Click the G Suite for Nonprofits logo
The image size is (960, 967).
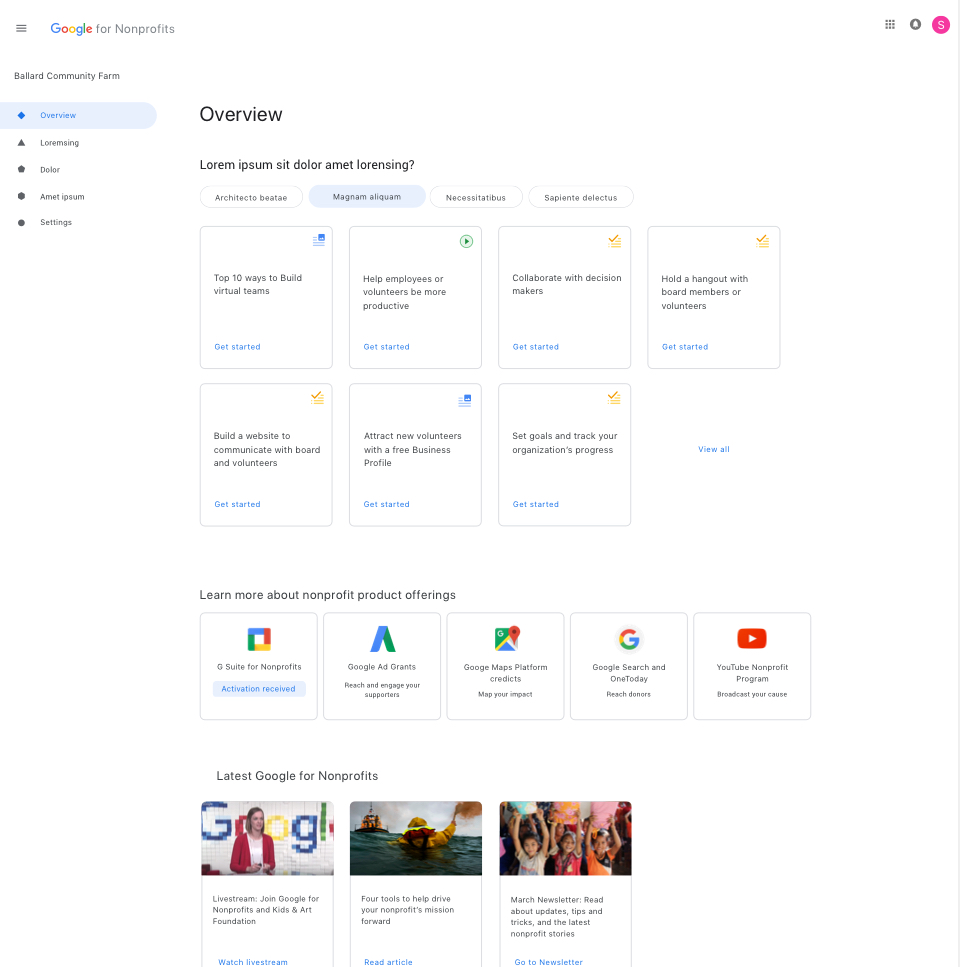point(259,639)
